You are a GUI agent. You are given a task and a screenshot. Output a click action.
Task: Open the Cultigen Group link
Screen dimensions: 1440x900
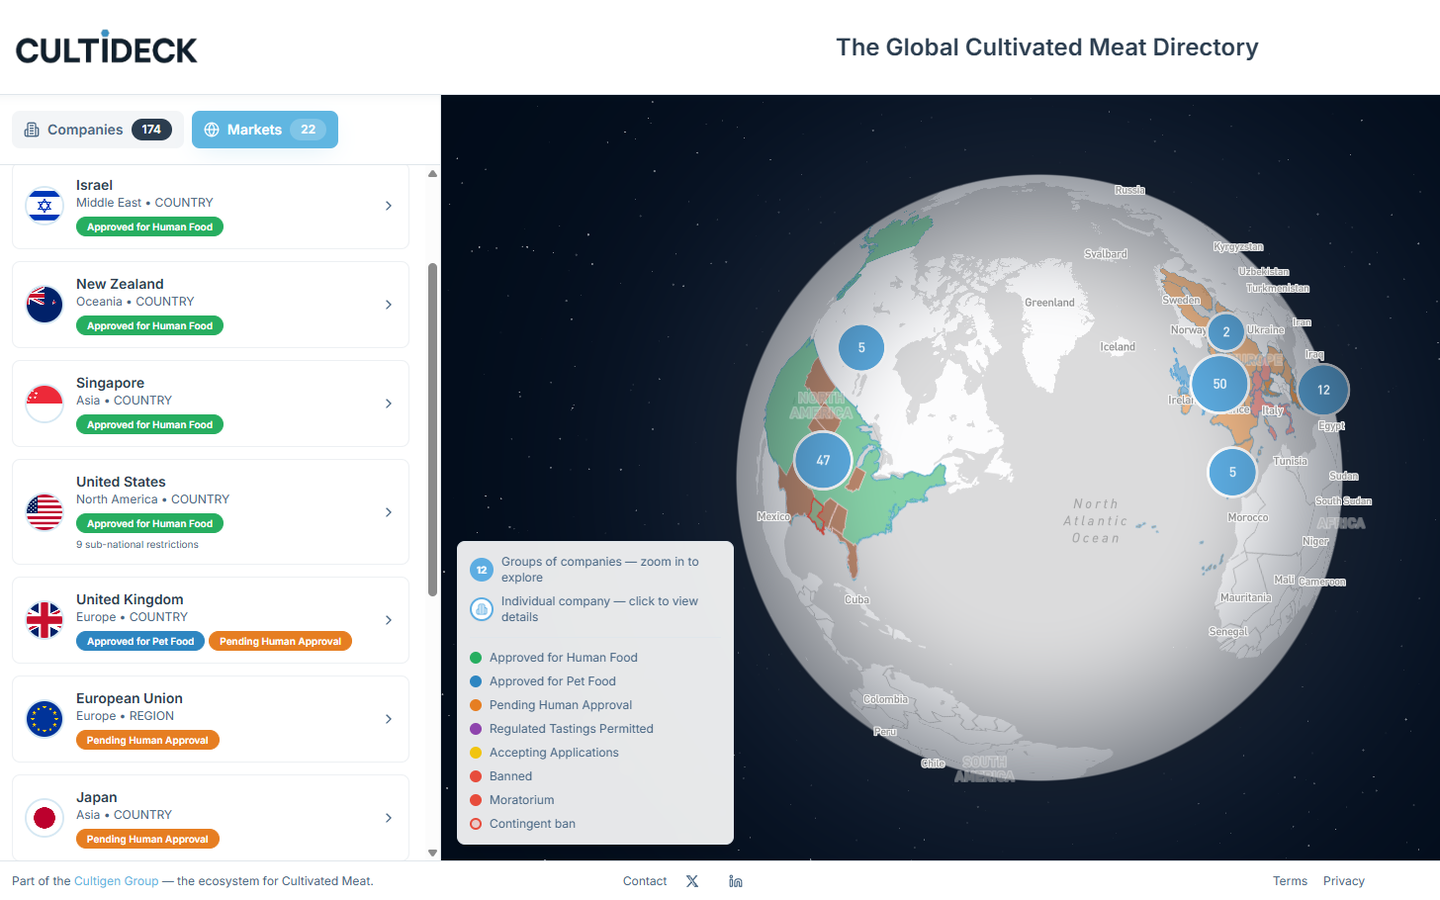[x=116, y=881]
